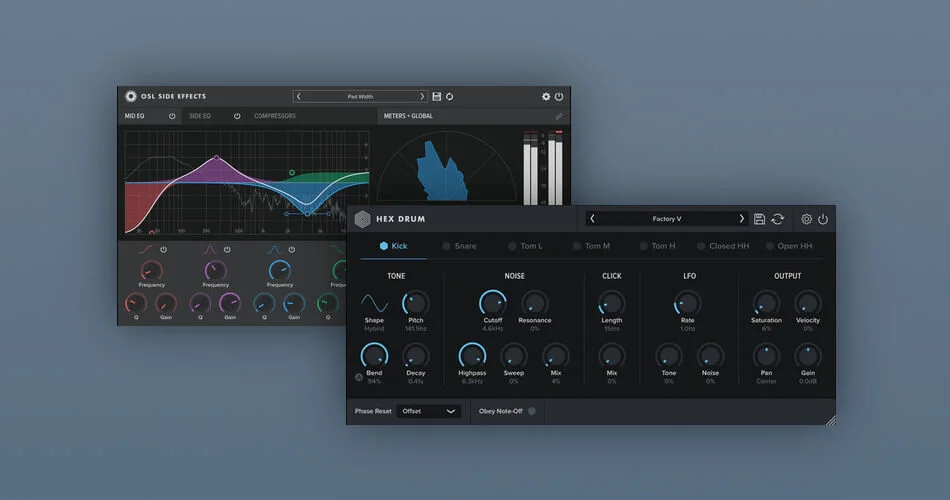The image size is (950, 500).
Task: Switch to the MID EQ tab
Action: click(135, 116)
